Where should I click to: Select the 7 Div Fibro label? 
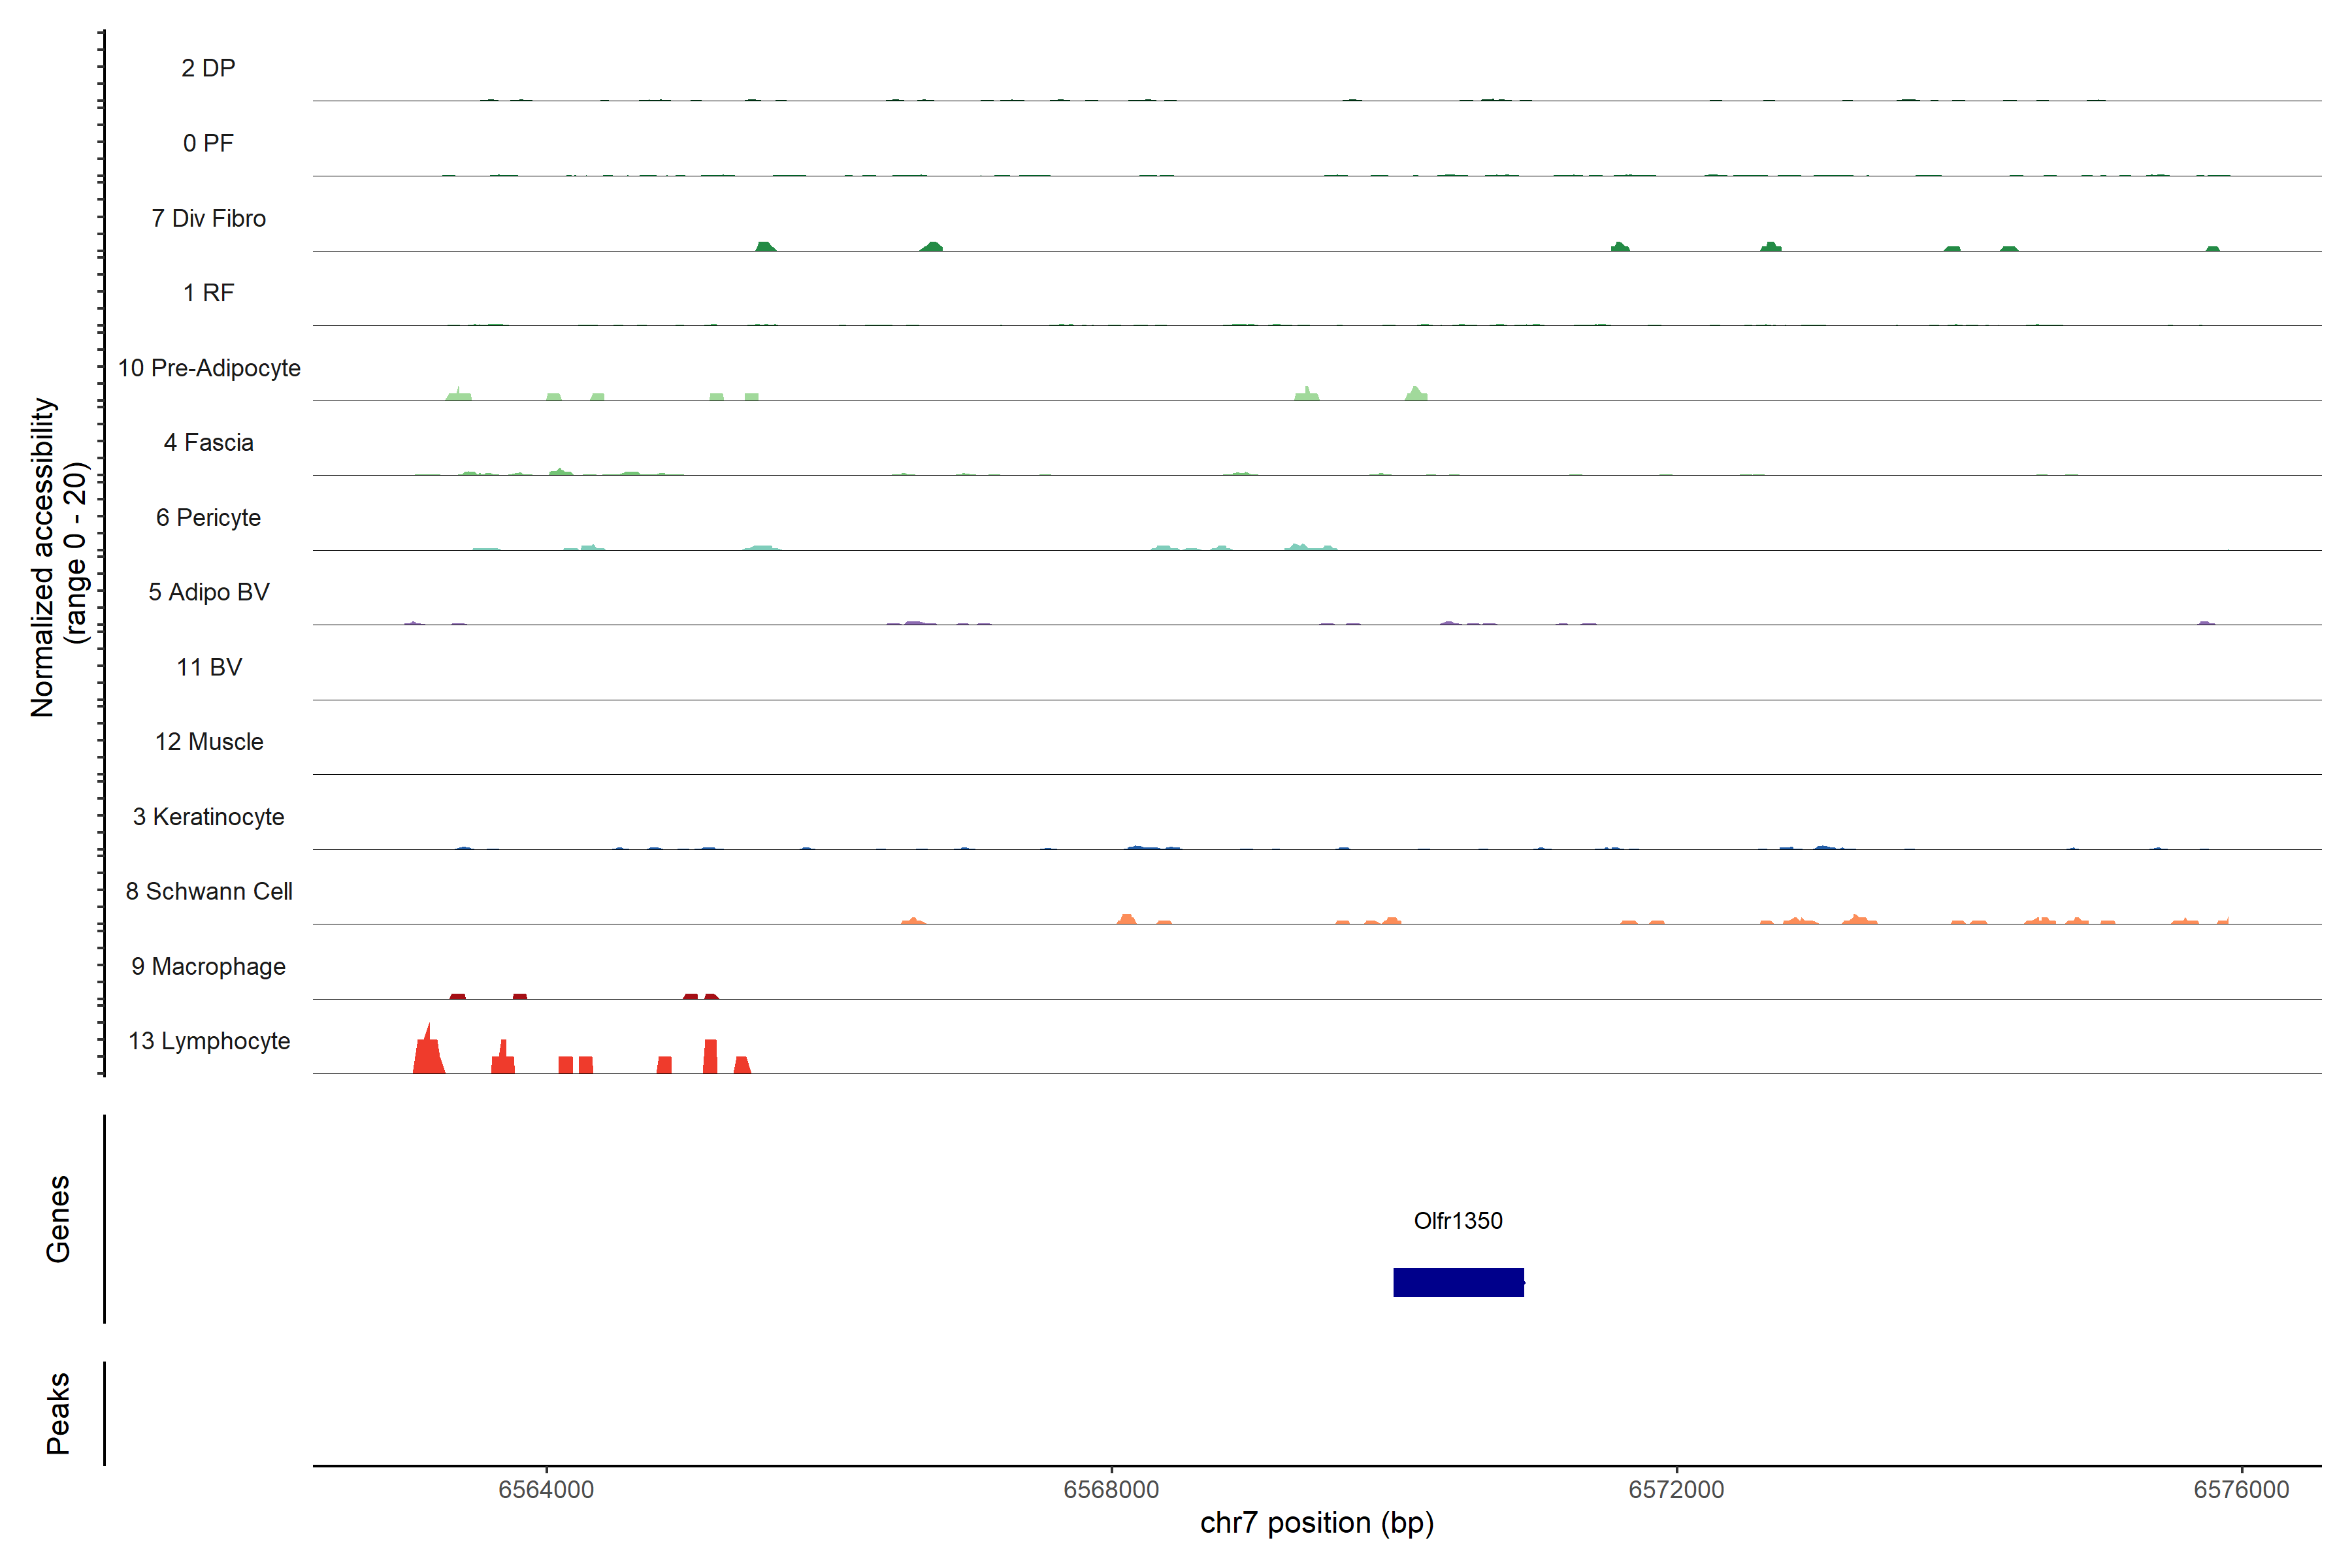pos(208,218)
